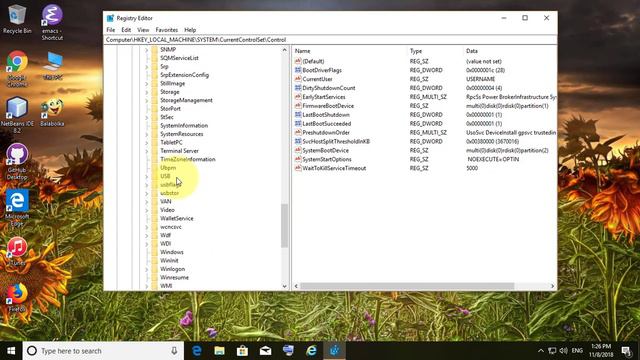The width and height of the screenshot is (640, 360).
Task: Expand the Terminal Server key
Action: [147, 151]
